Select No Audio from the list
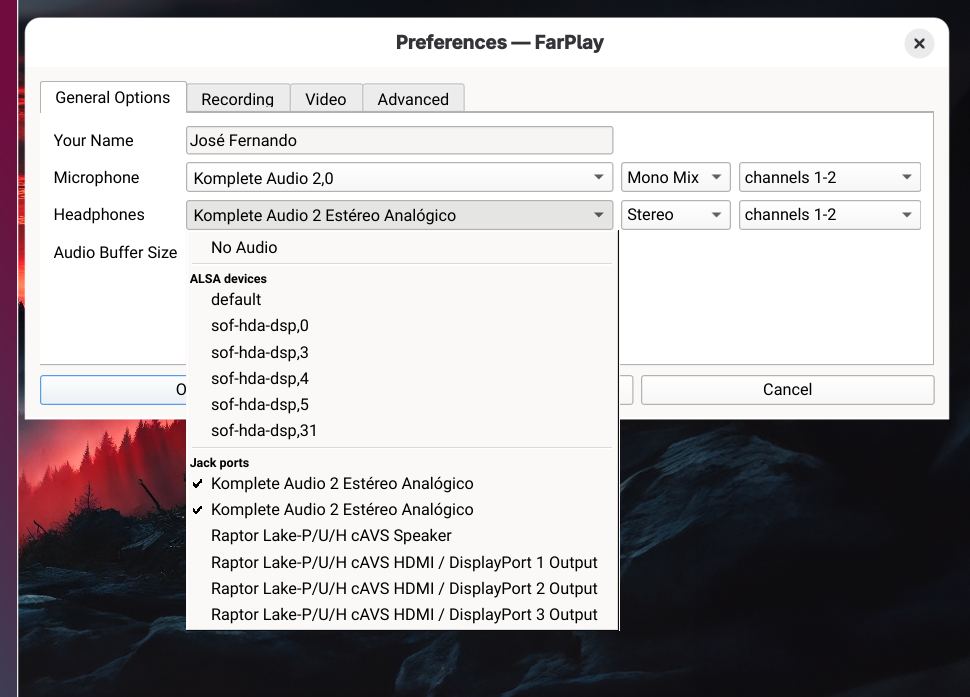 pyautogui.click(x=244, y=247)
